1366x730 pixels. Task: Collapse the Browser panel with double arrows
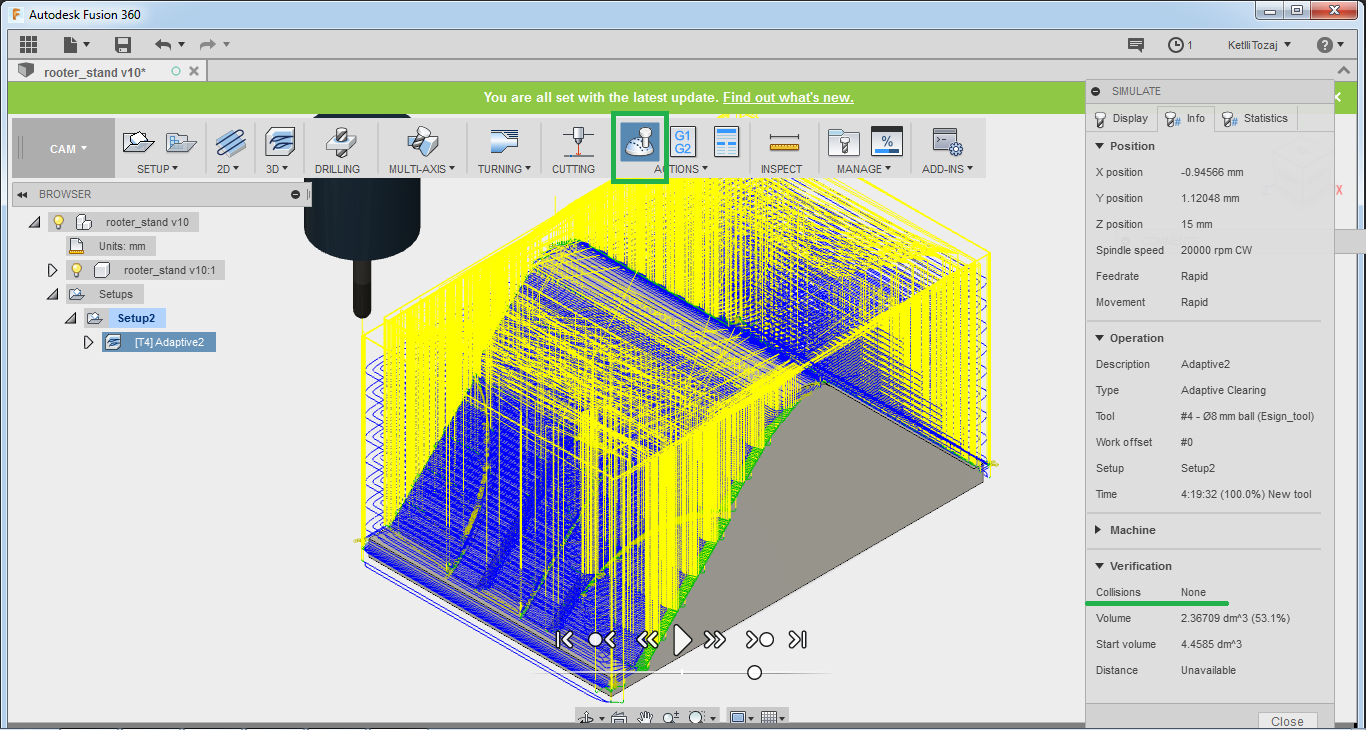coord(22,194)
